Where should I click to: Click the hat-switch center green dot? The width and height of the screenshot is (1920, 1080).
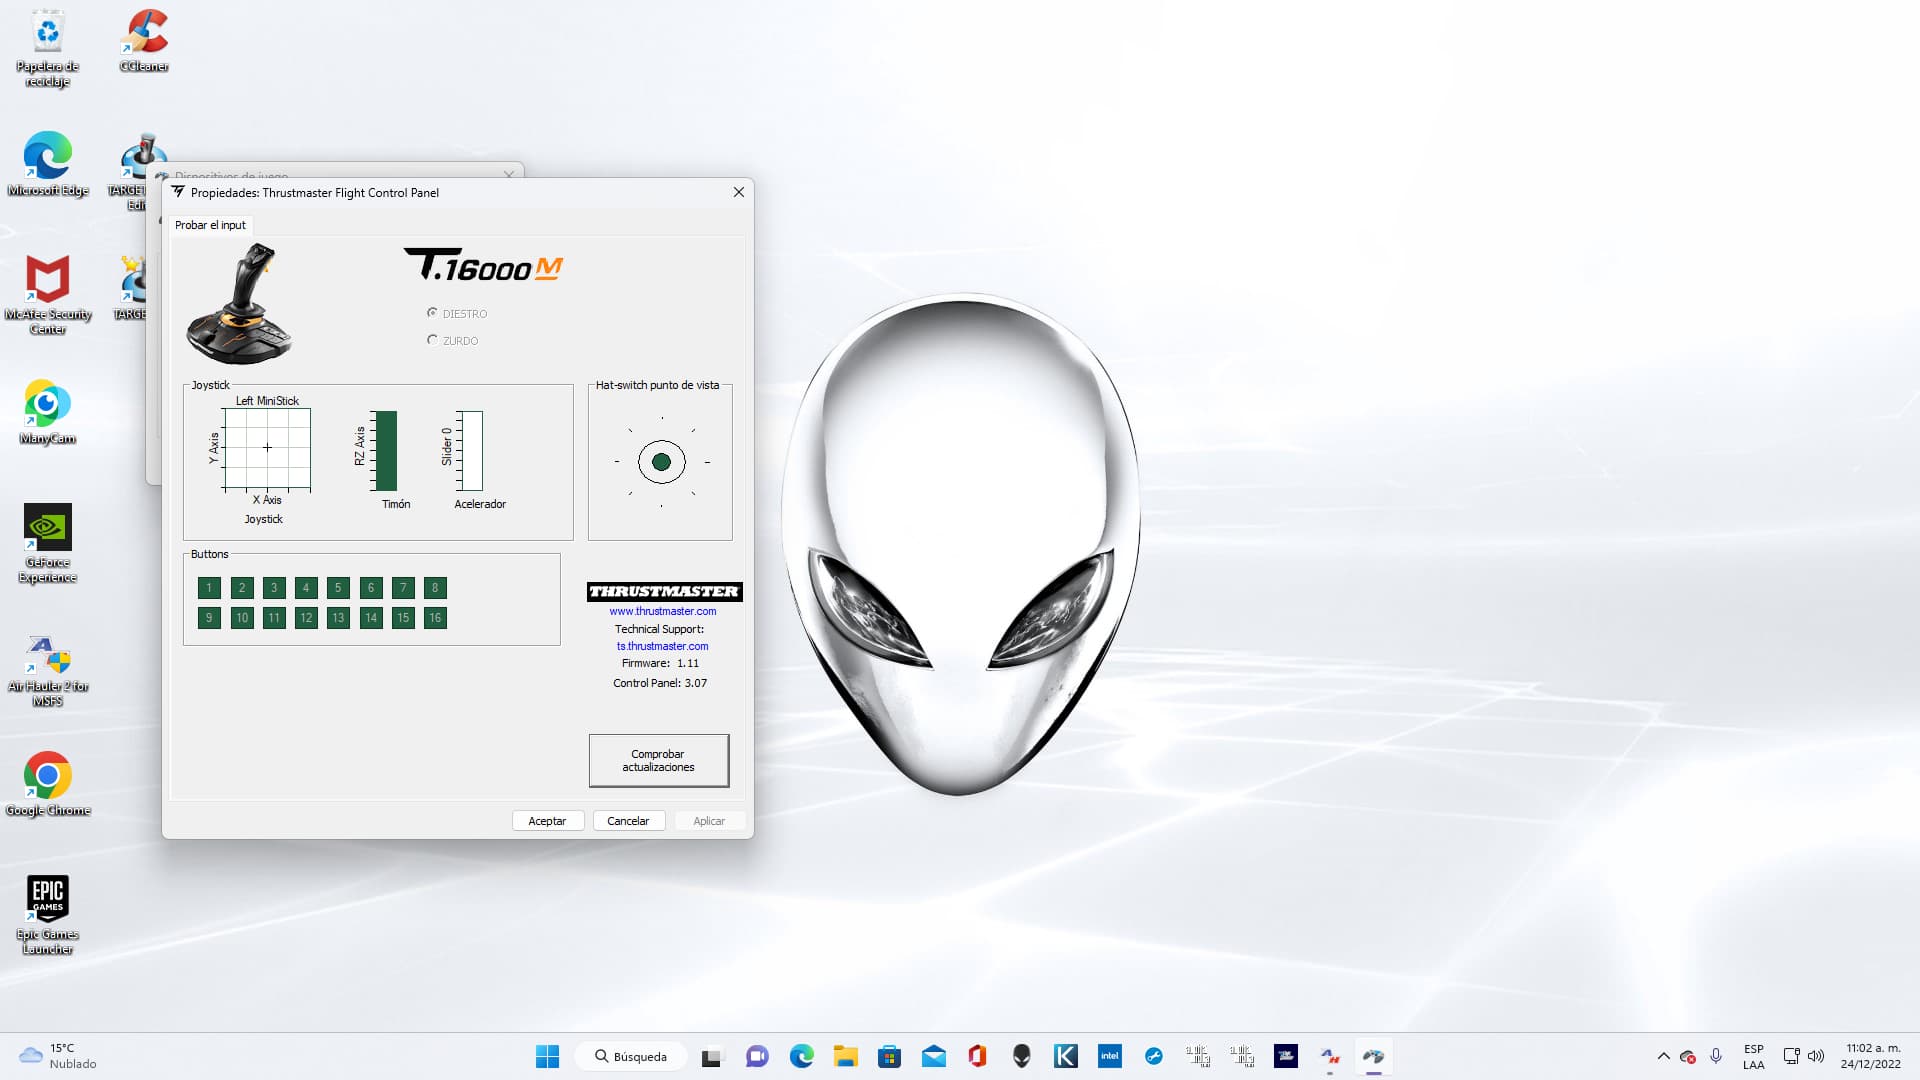[x=661, y=462]
